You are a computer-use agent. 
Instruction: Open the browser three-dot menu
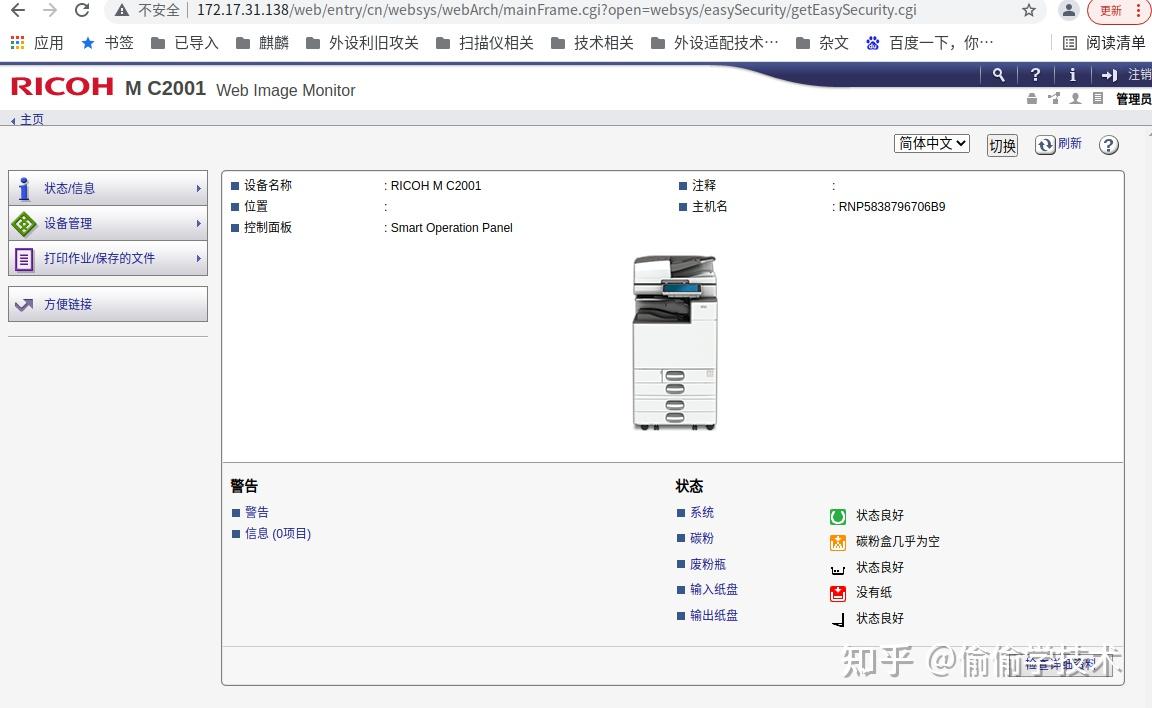click(x=1138, y=11)
